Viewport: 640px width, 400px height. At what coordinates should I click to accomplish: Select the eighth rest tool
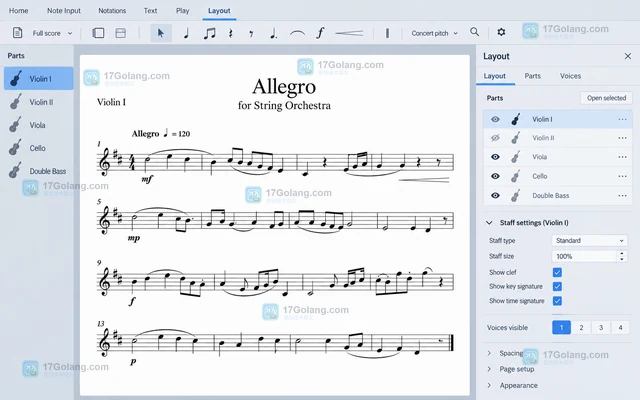tap(251, 34)
